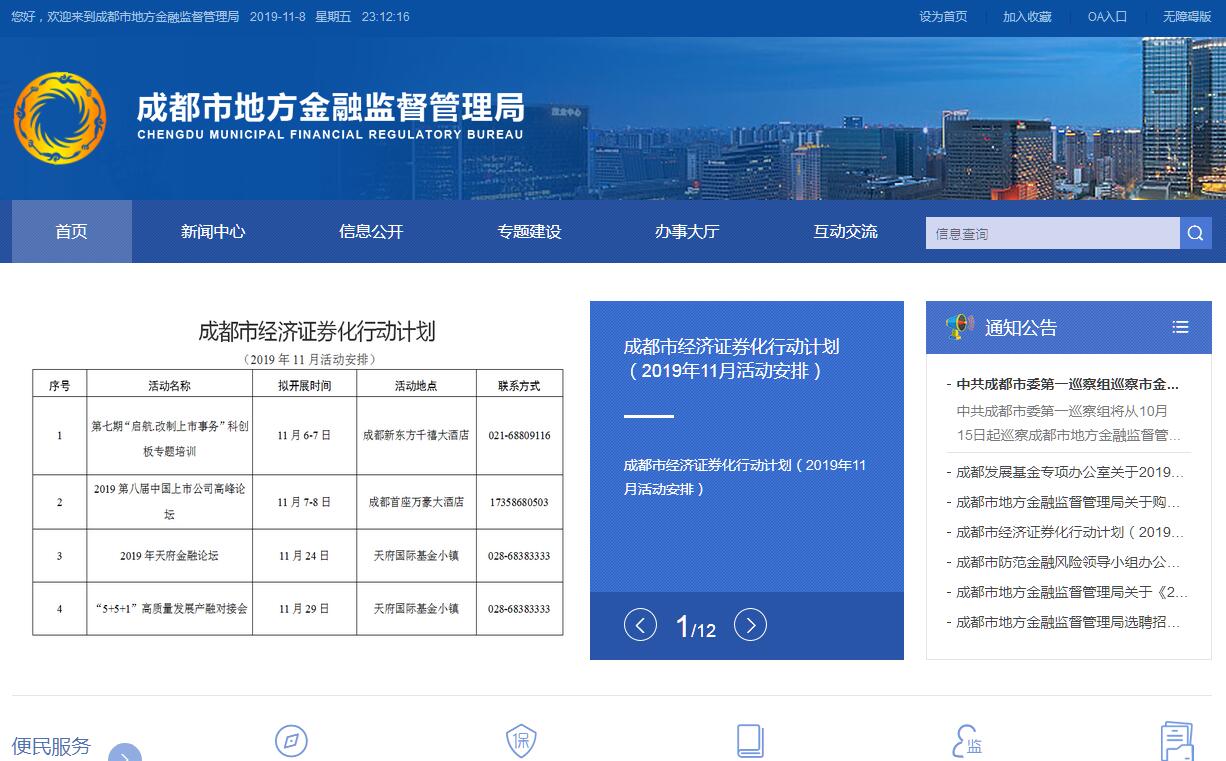
Task: Switch to the 办事大厅 tab
Action: click(x=687, y=231)
